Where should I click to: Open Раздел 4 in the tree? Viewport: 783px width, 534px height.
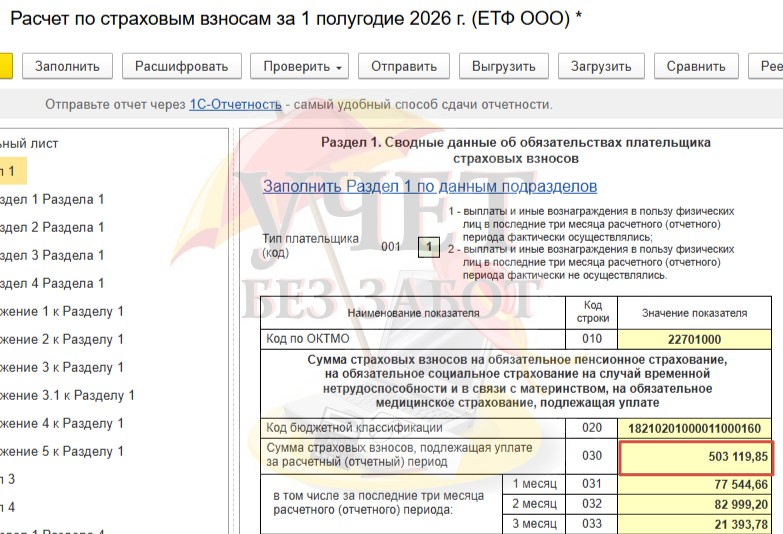click(x=7, y=507)
